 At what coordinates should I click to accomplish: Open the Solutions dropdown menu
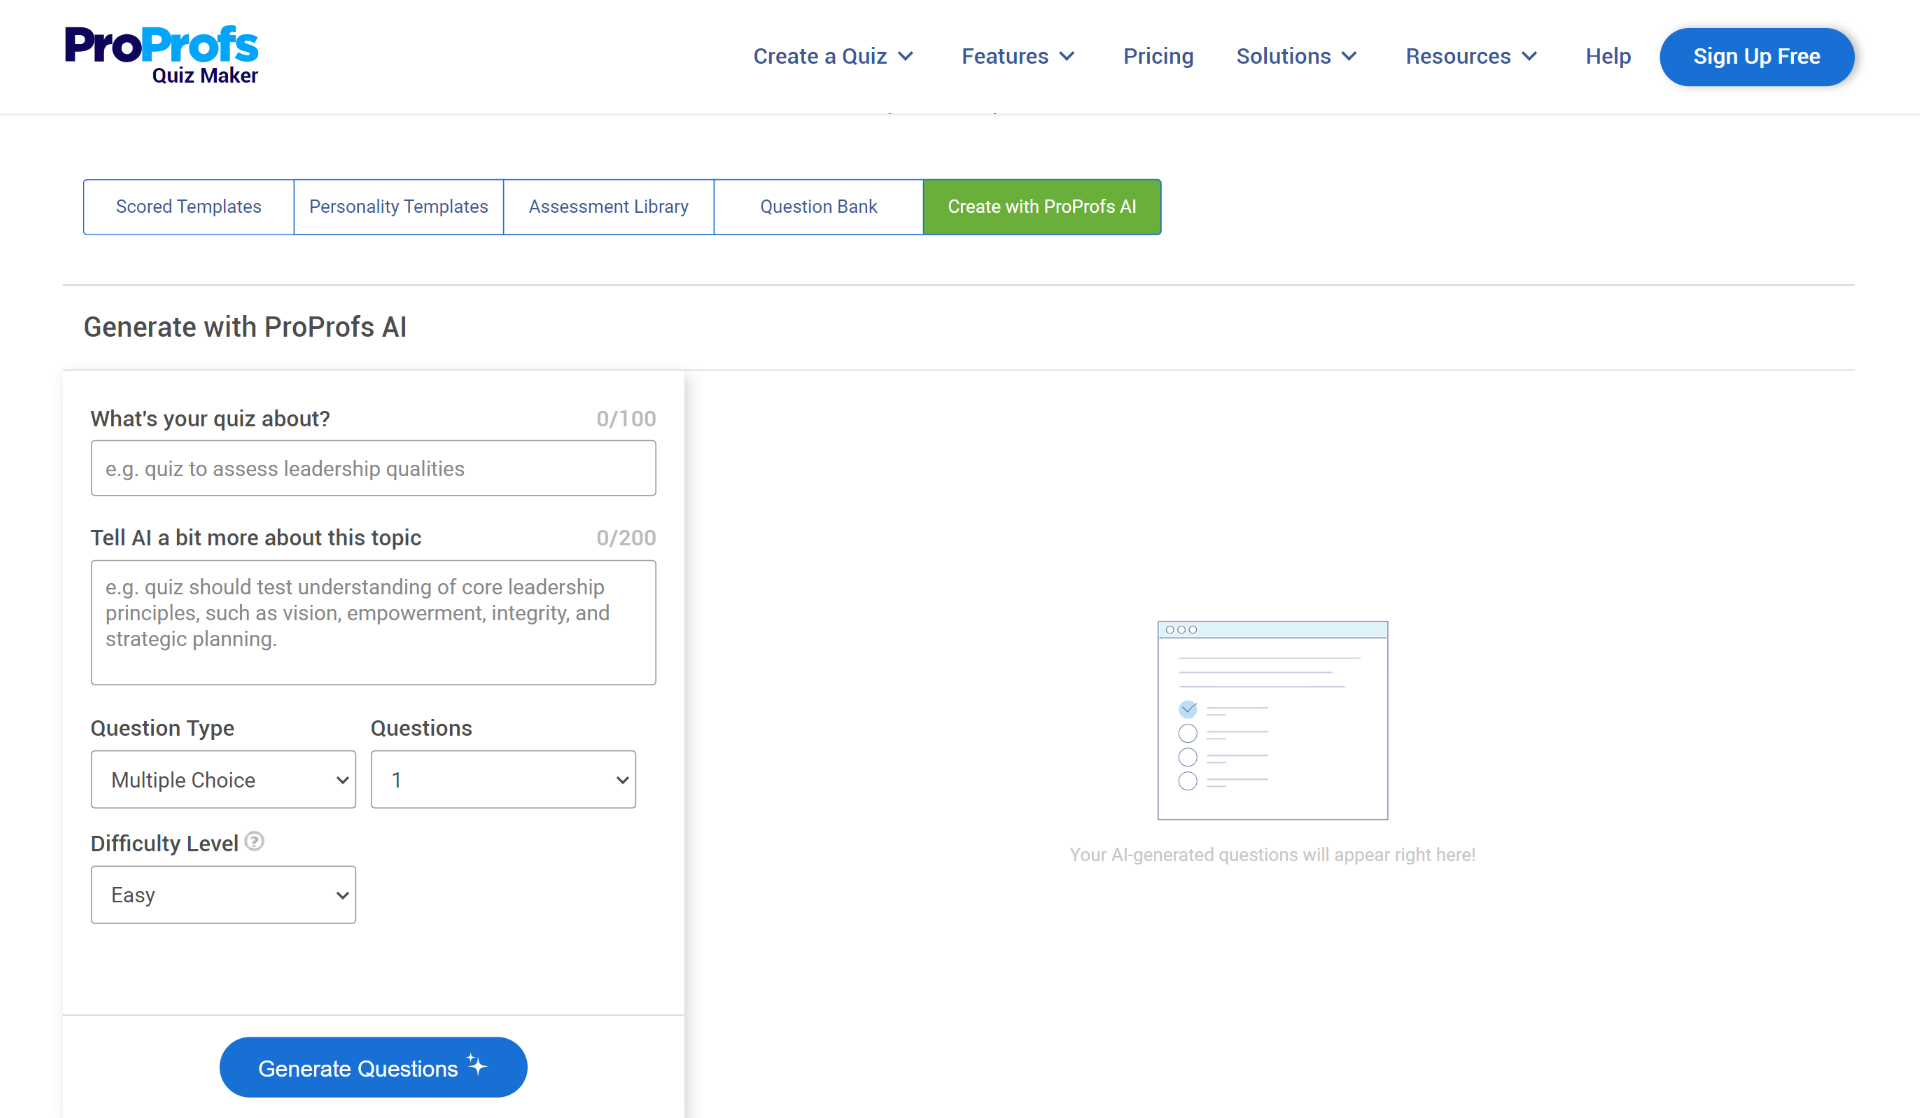tap(1296, 56)
